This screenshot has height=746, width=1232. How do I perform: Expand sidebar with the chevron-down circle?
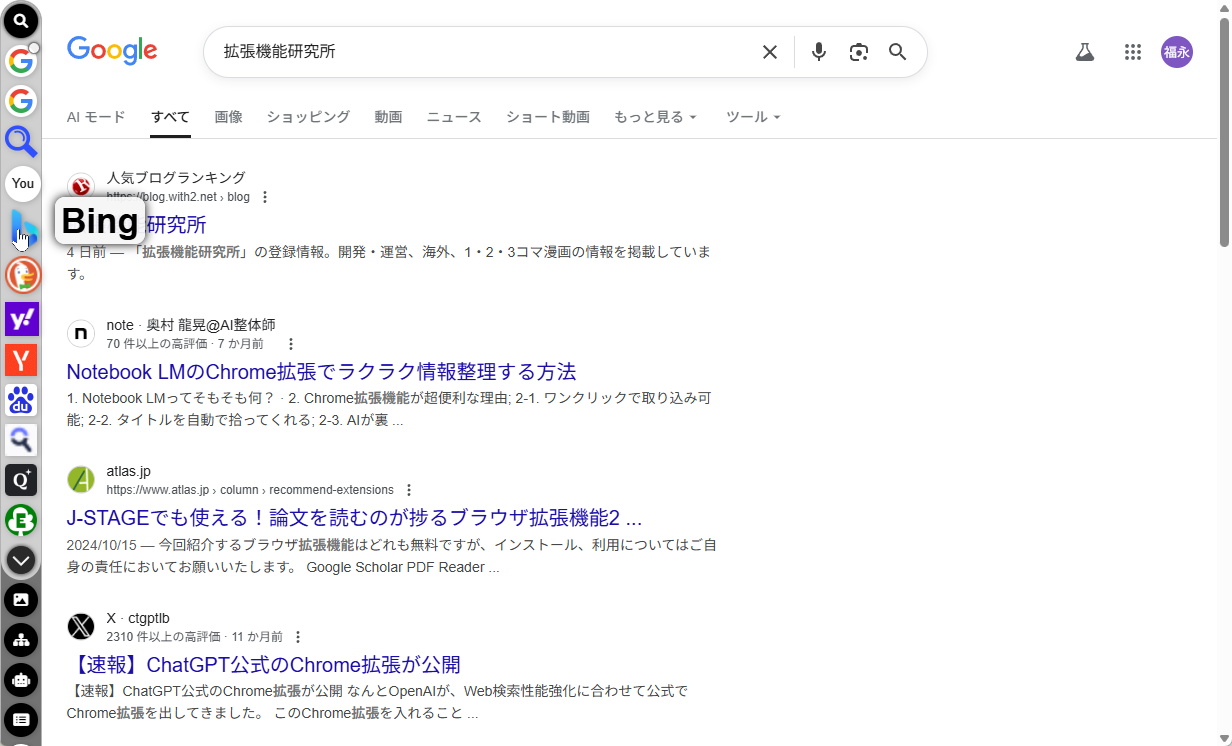21,560
